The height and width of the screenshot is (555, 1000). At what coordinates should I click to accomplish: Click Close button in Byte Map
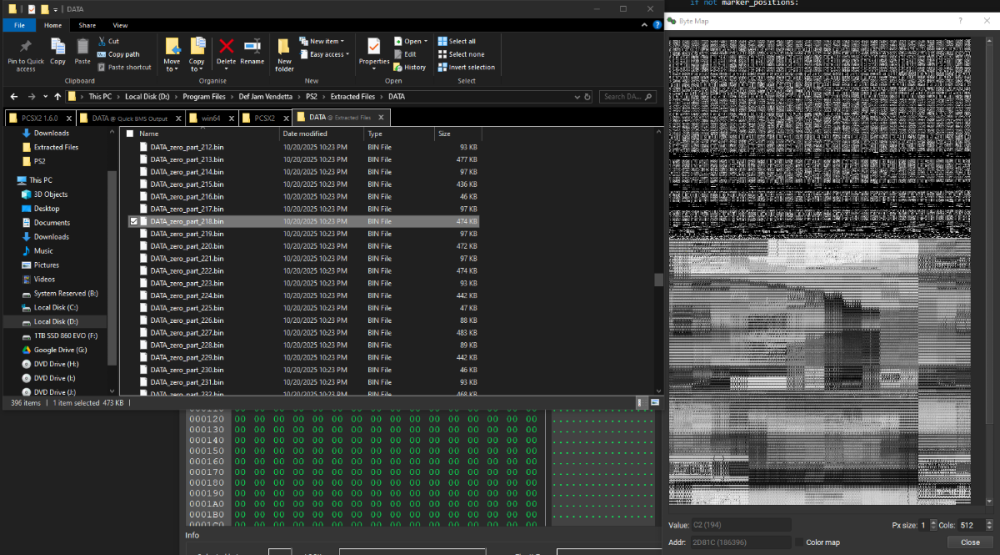[x=969, y=542]
